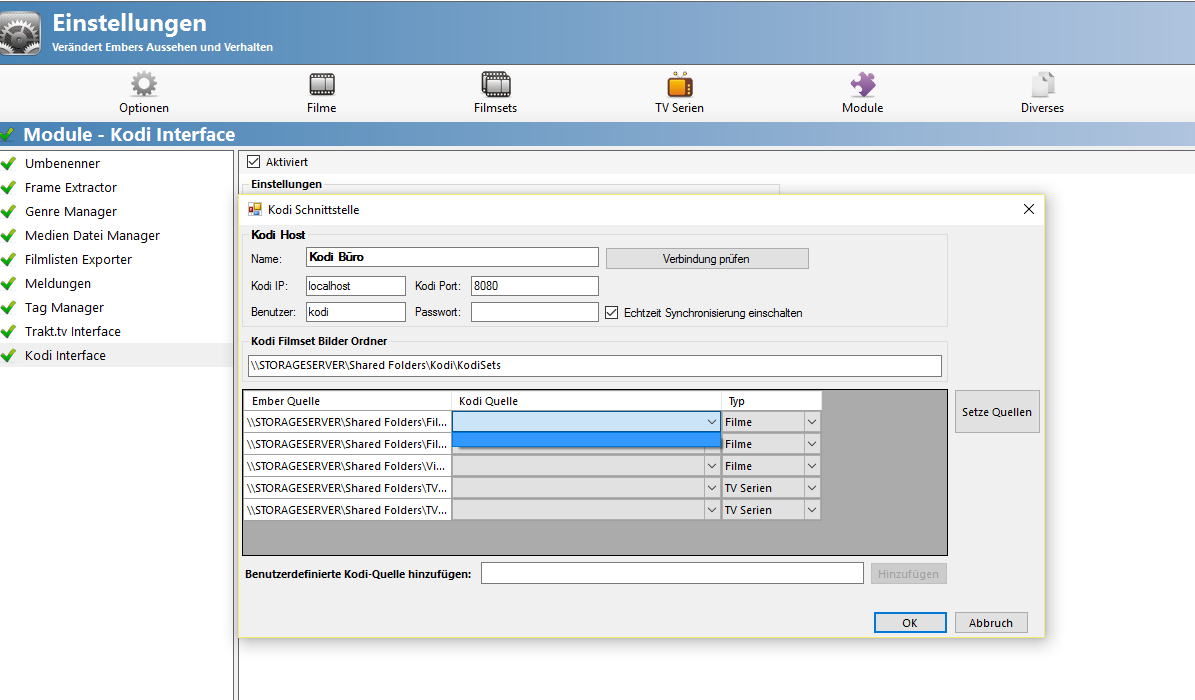Viewport: 1195px width, 700px height.
Task: Click Kodi Filmset Bilder Ordner path field
Action: coord(594,365)
